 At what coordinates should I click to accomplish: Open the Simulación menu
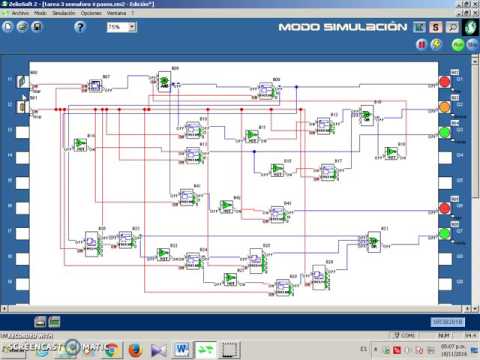click(x=63, y=13)
